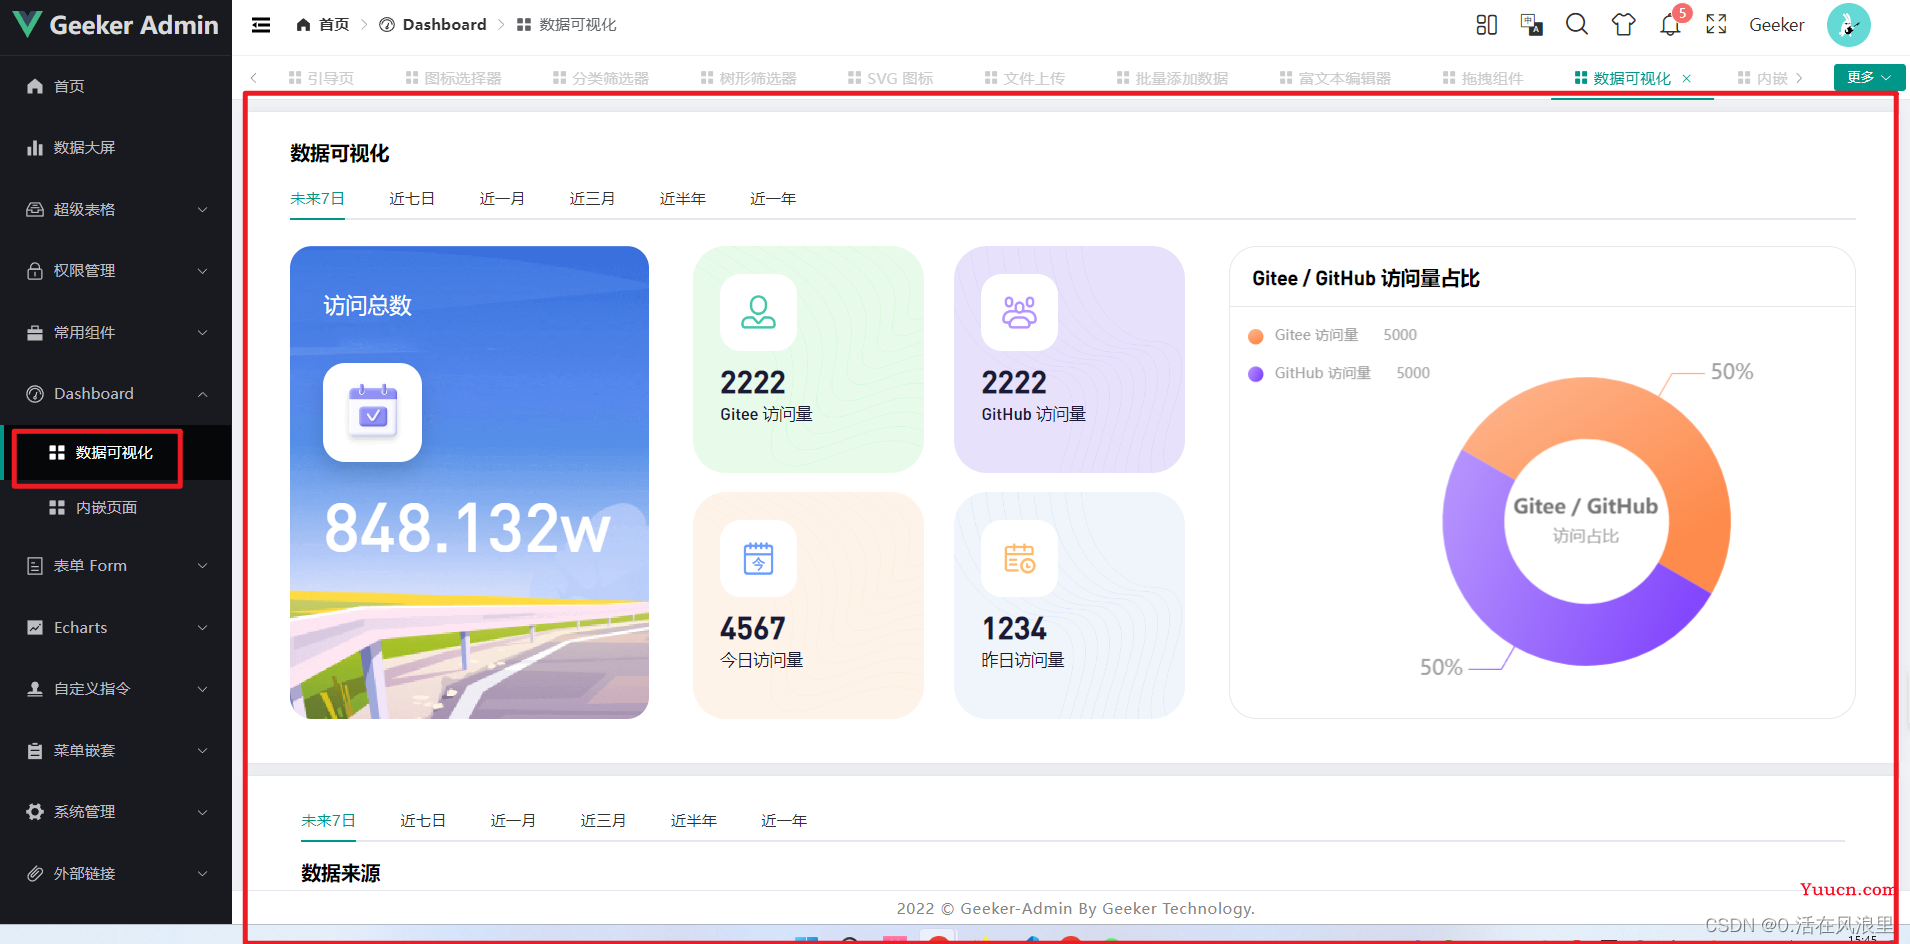This screenshot has height=944, width=1910.
Task: Toggle fullscreen with the expand icon
Action: point(1716,25)
